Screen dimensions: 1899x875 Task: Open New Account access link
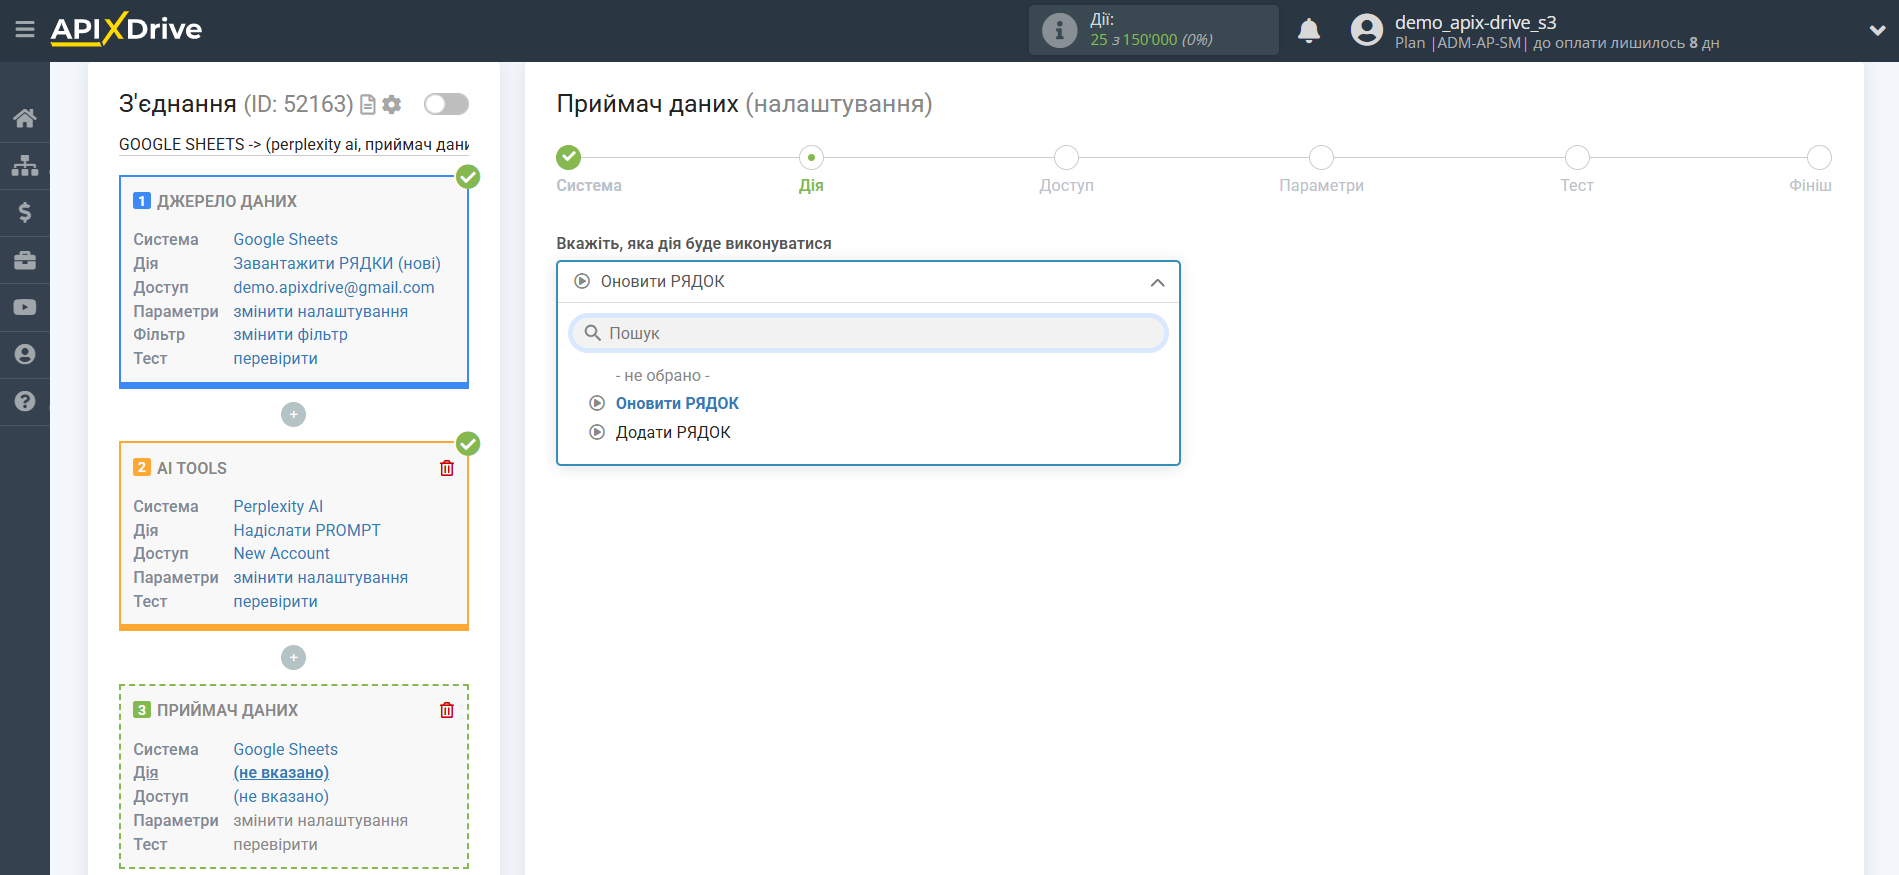(282, 553)
